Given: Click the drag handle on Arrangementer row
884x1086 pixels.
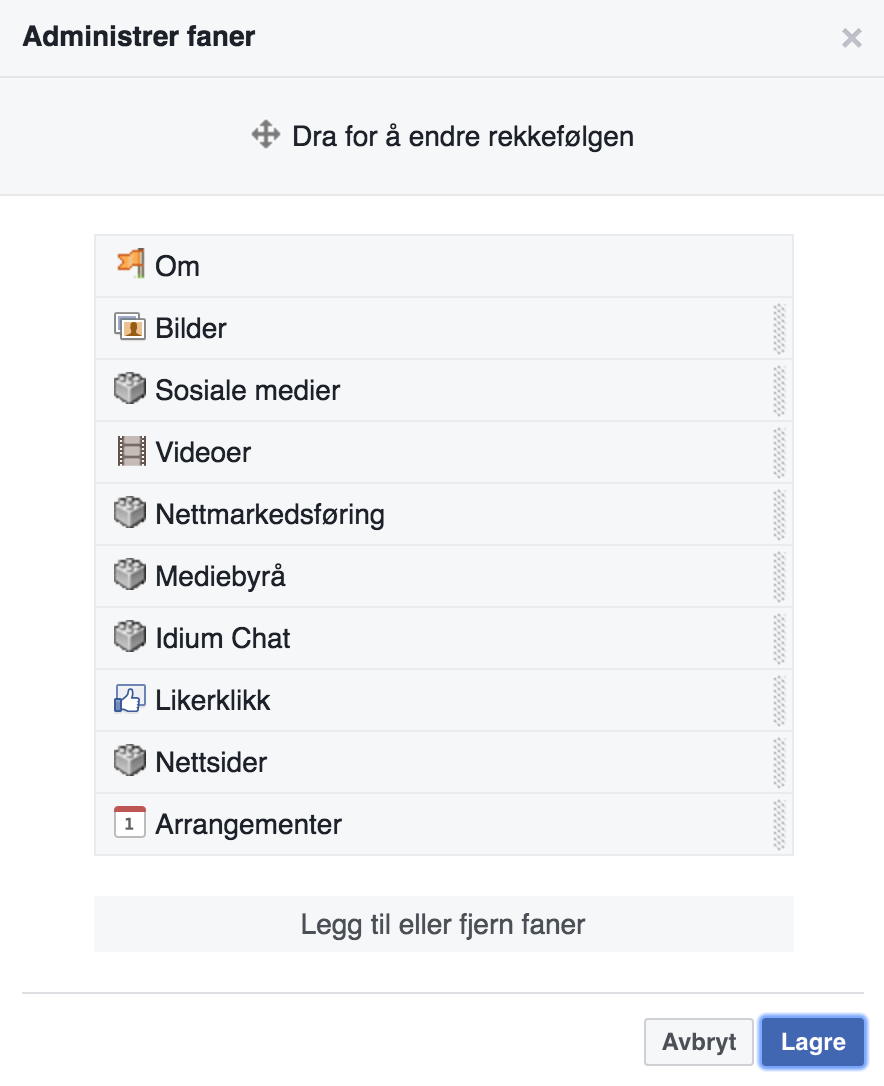Looking at the screenshot, I should point(779,824).
